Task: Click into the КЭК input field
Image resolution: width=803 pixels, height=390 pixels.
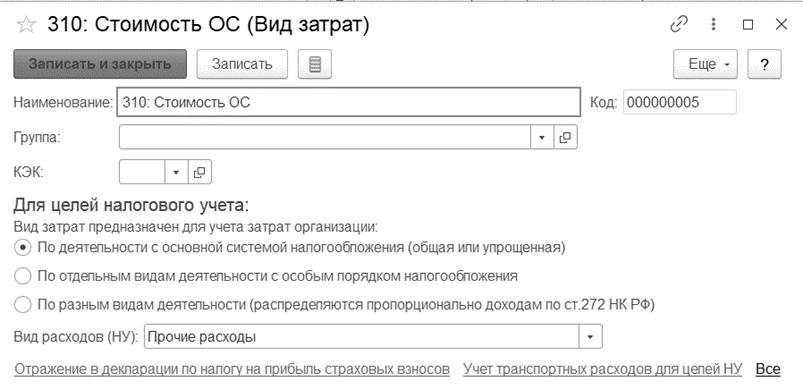Action: point(142,172)
